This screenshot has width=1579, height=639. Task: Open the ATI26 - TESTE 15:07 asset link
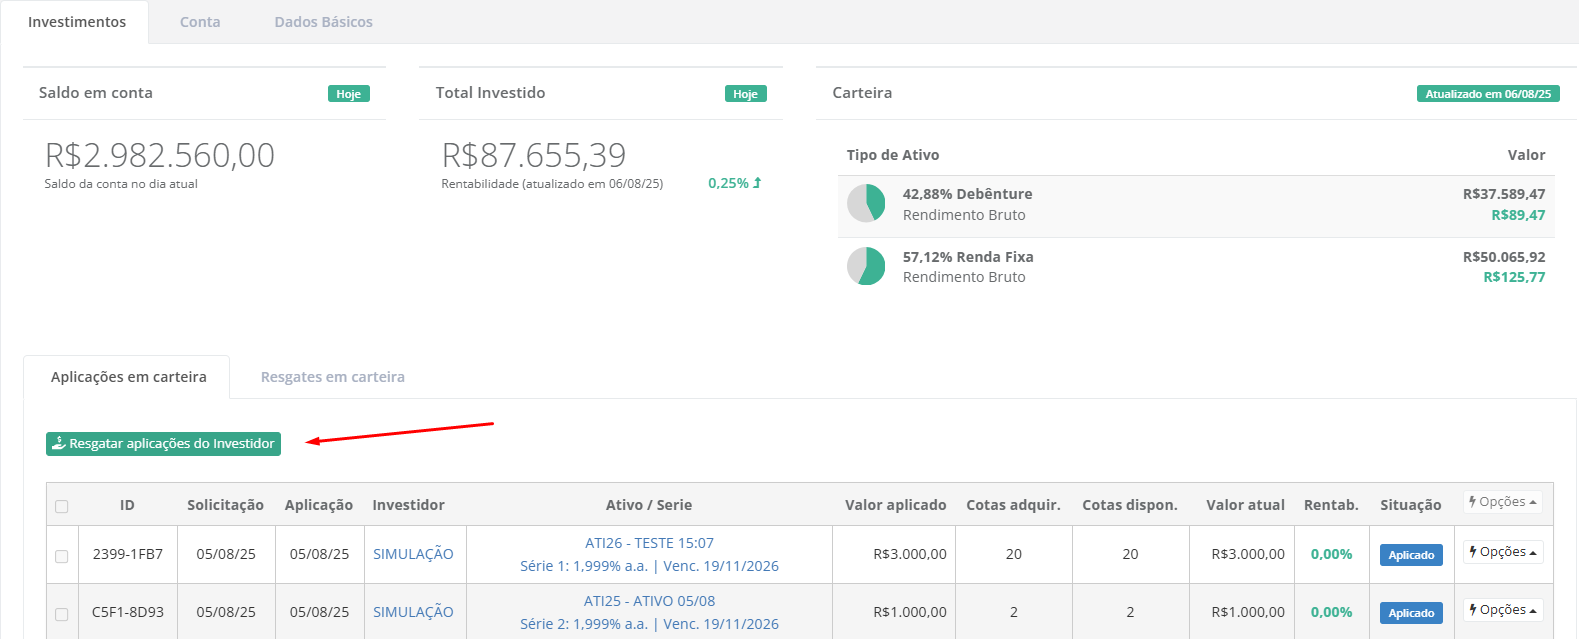point(649,543)
